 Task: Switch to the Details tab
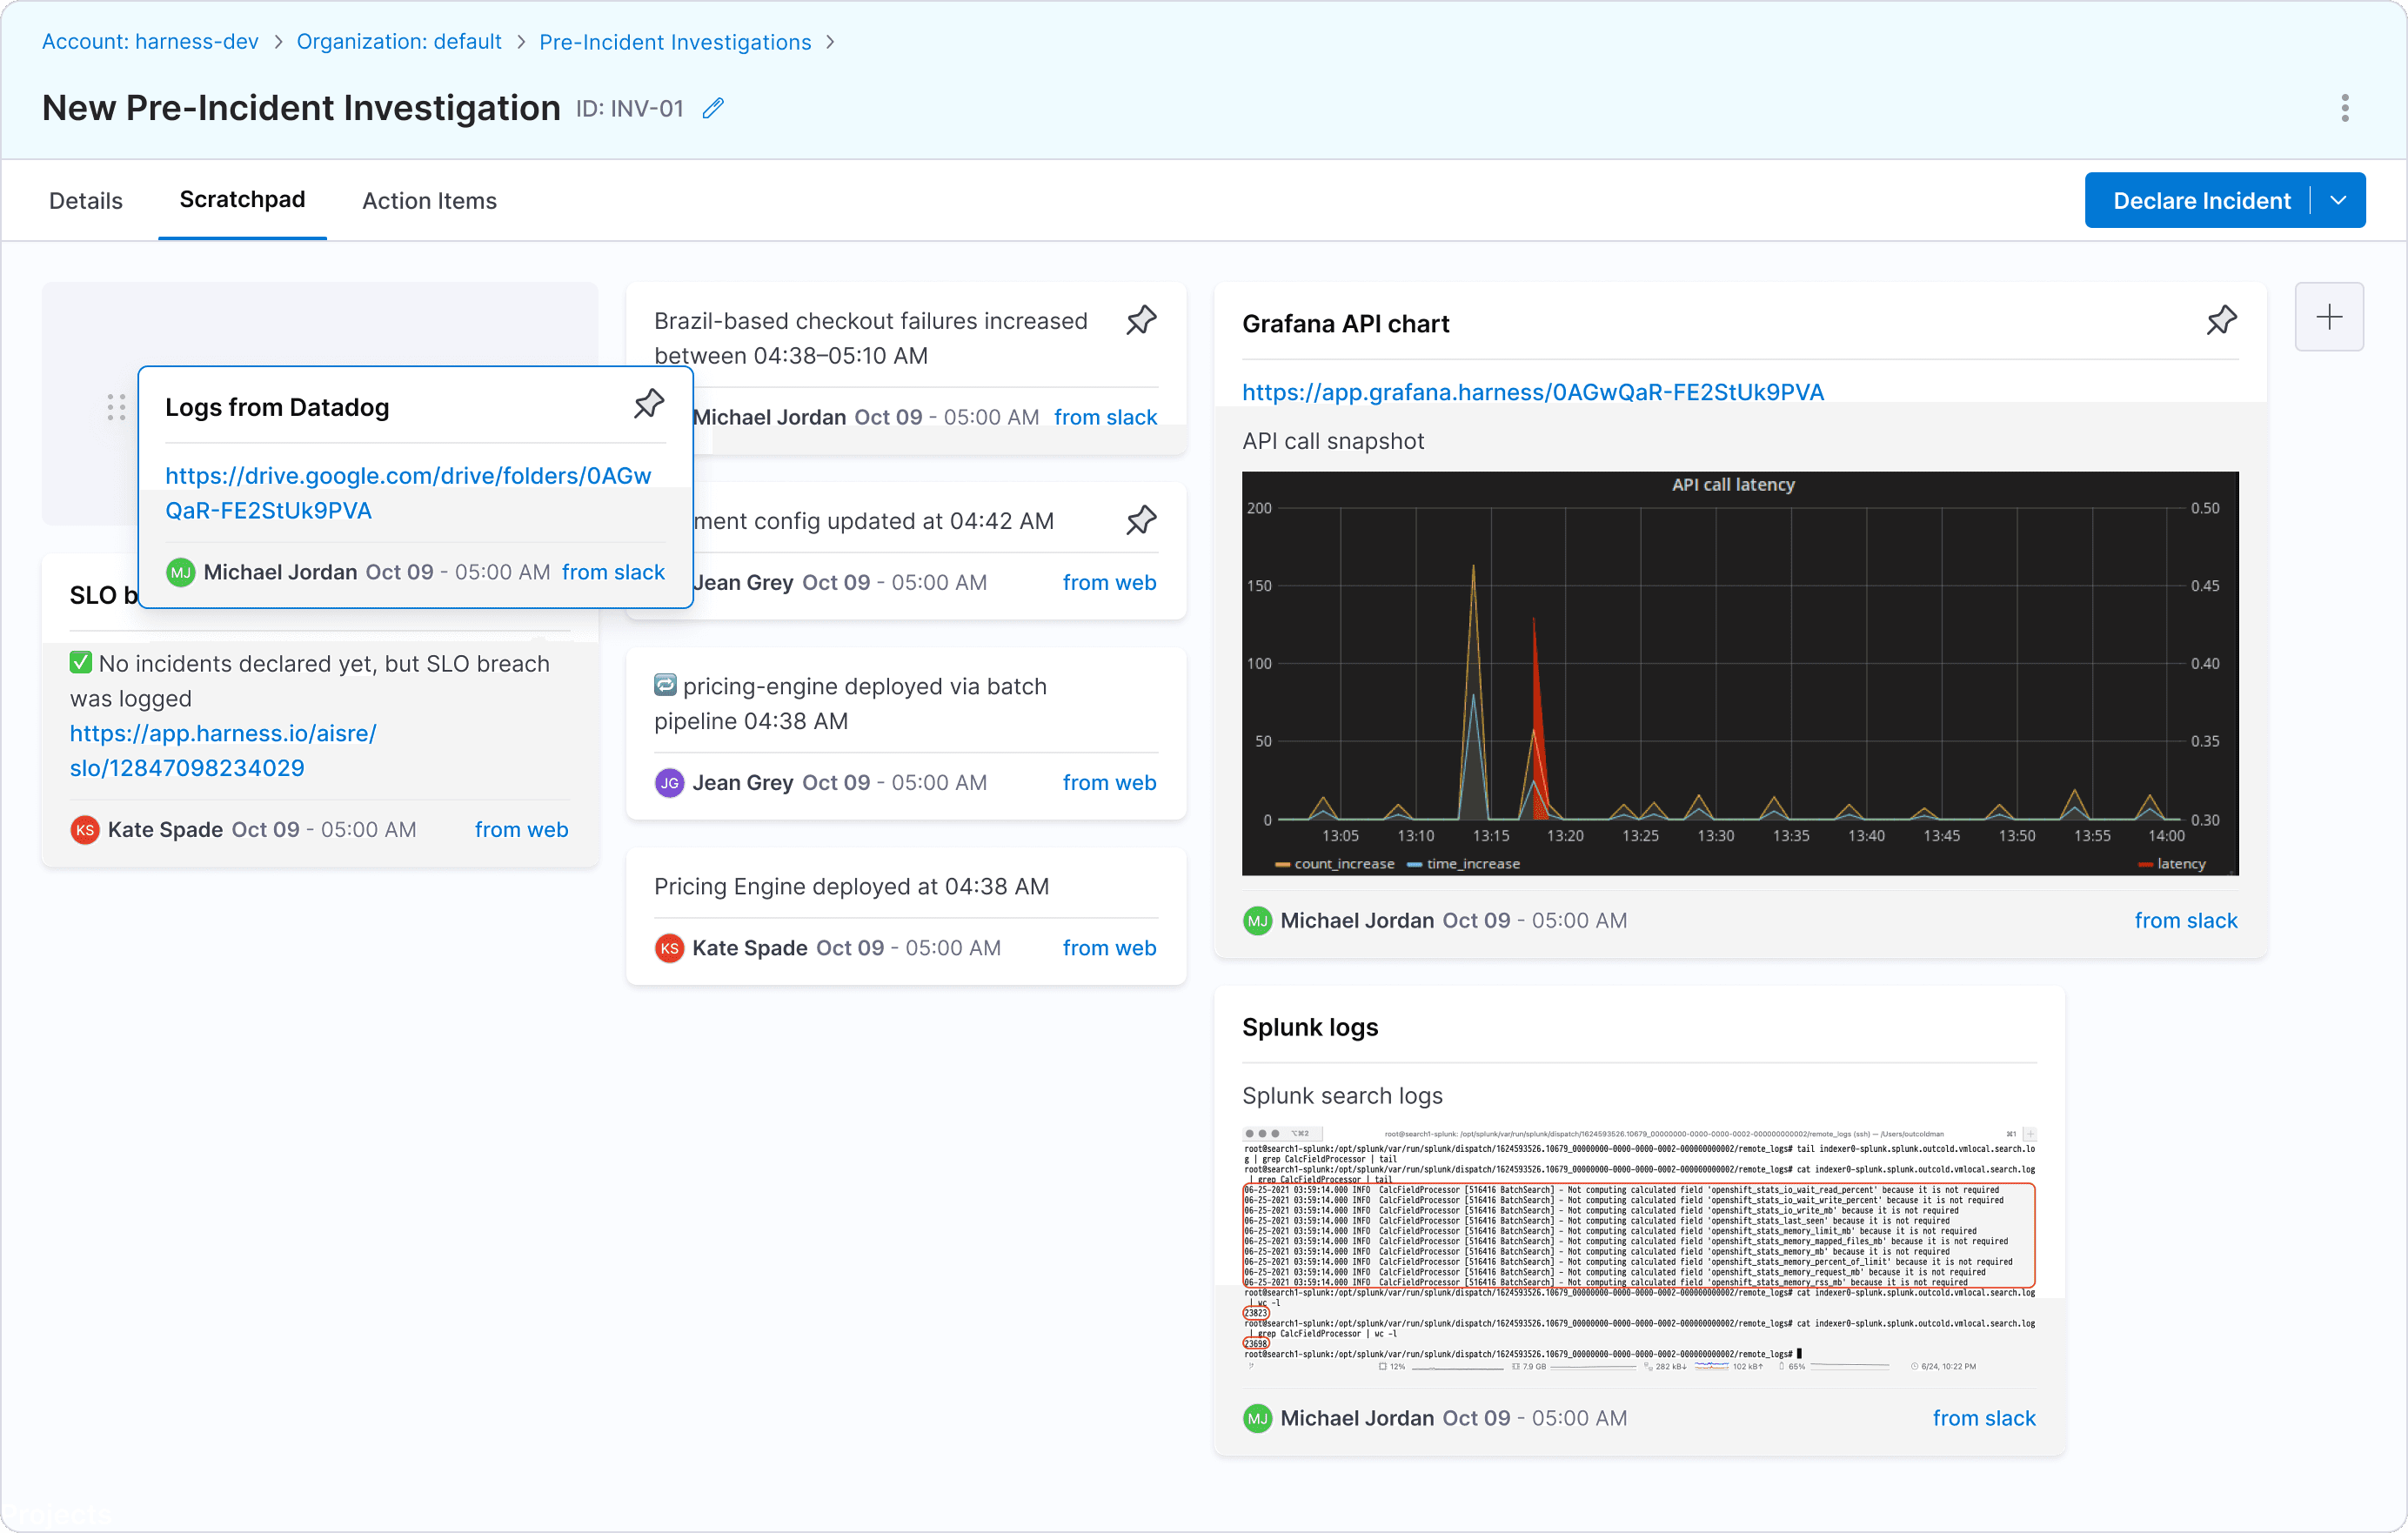click(x=86, y=200)
